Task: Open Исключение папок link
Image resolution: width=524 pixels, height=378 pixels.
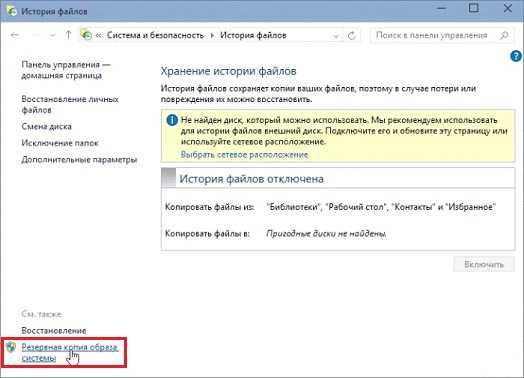Action: 60,143
